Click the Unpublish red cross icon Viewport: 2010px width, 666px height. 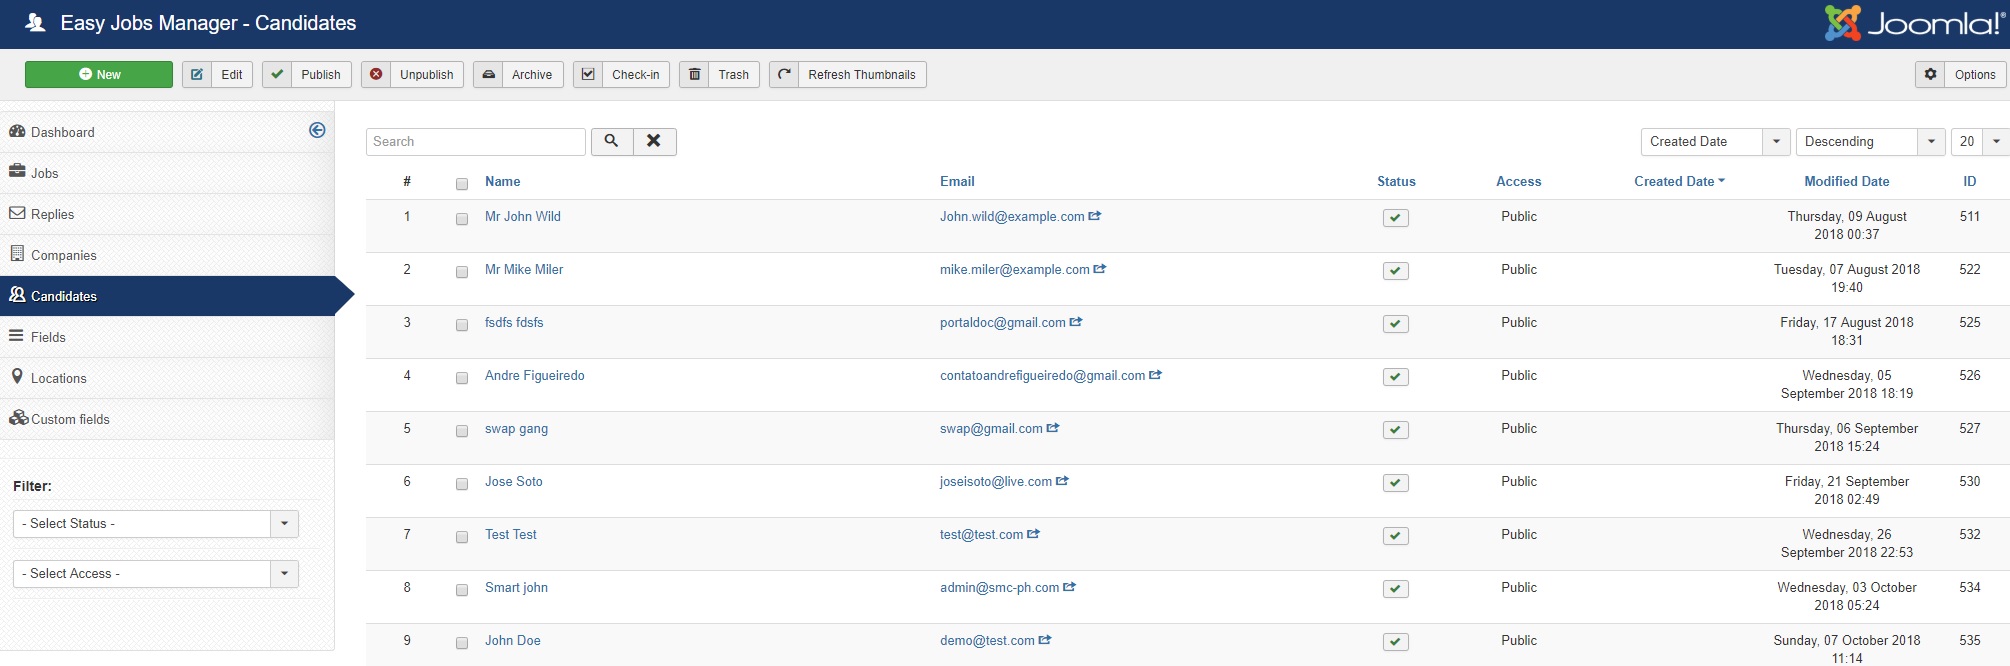pyautogui.click(x=376, y=75)
